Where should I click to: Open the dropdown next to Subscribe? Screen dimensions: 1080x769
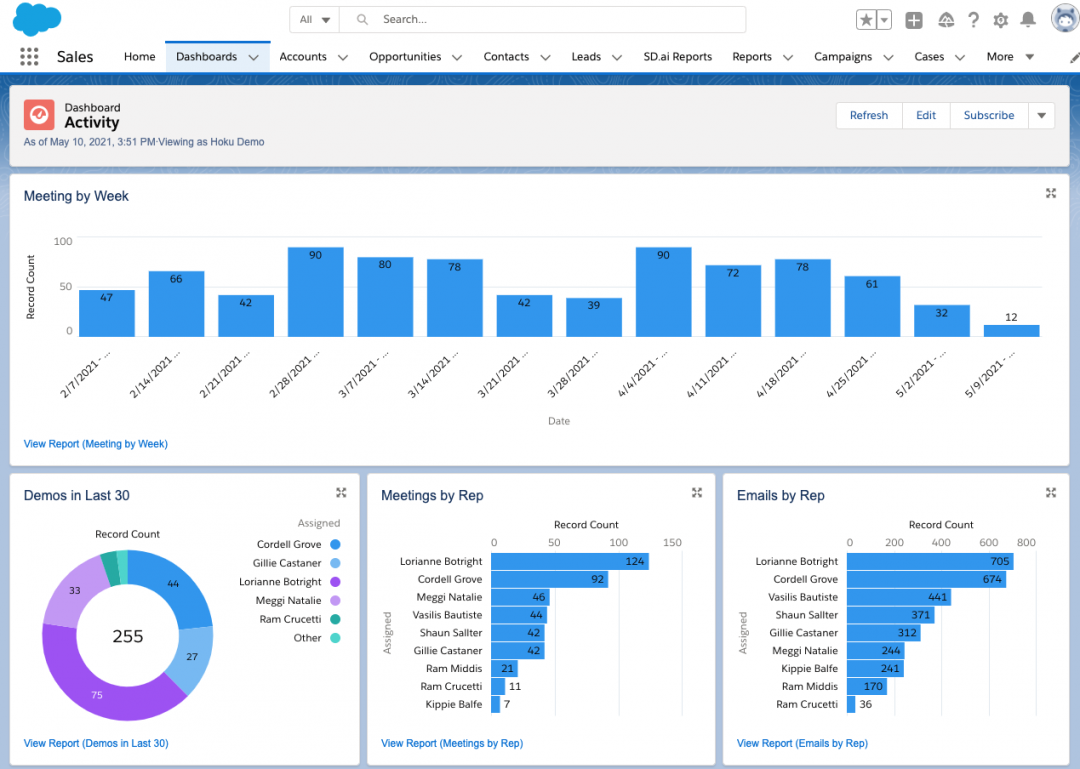pyautogui.click(x=1041, y=115)
